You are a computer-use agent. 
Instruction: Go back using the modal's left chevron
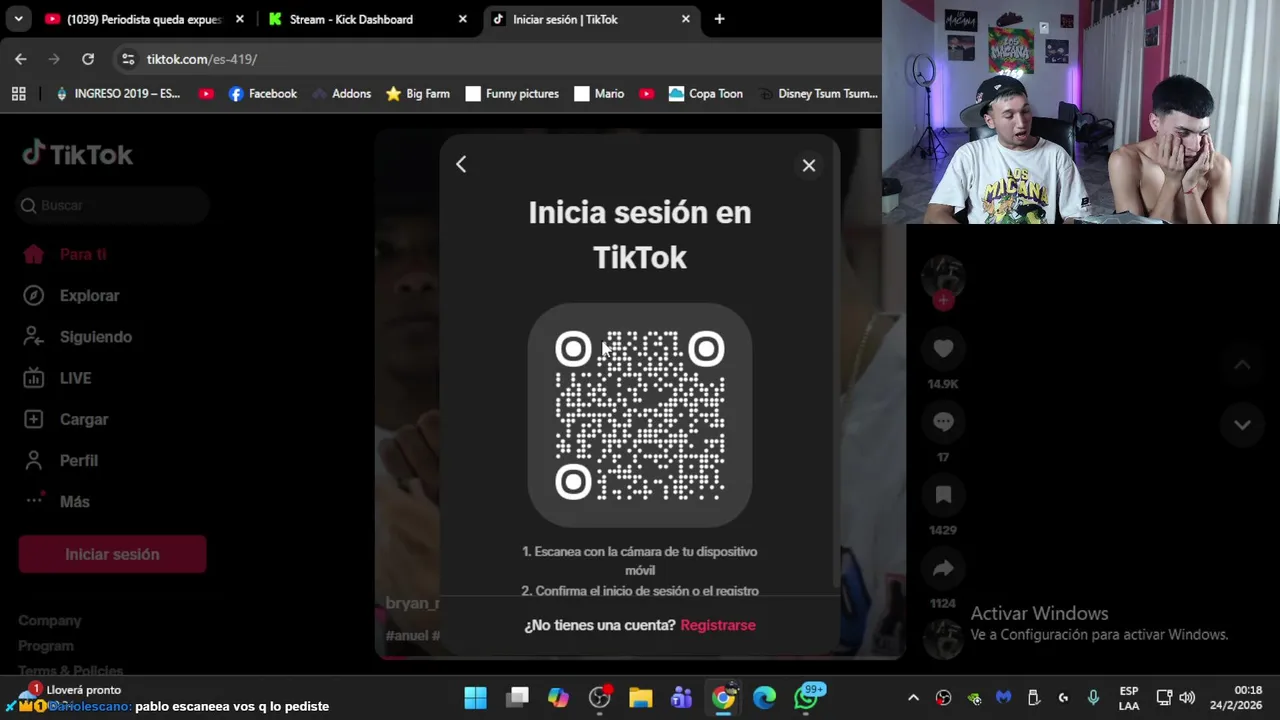click(x=461, y=164)
